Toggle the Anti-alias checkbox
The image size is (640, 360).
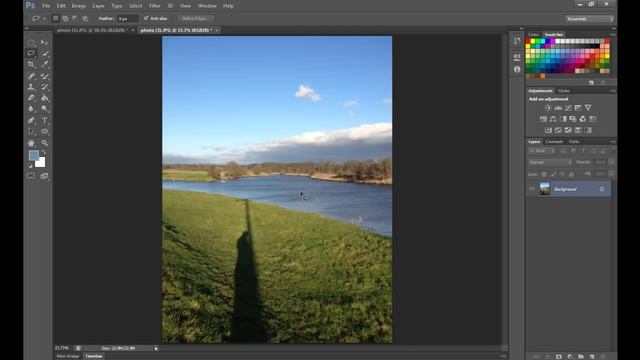146,18
